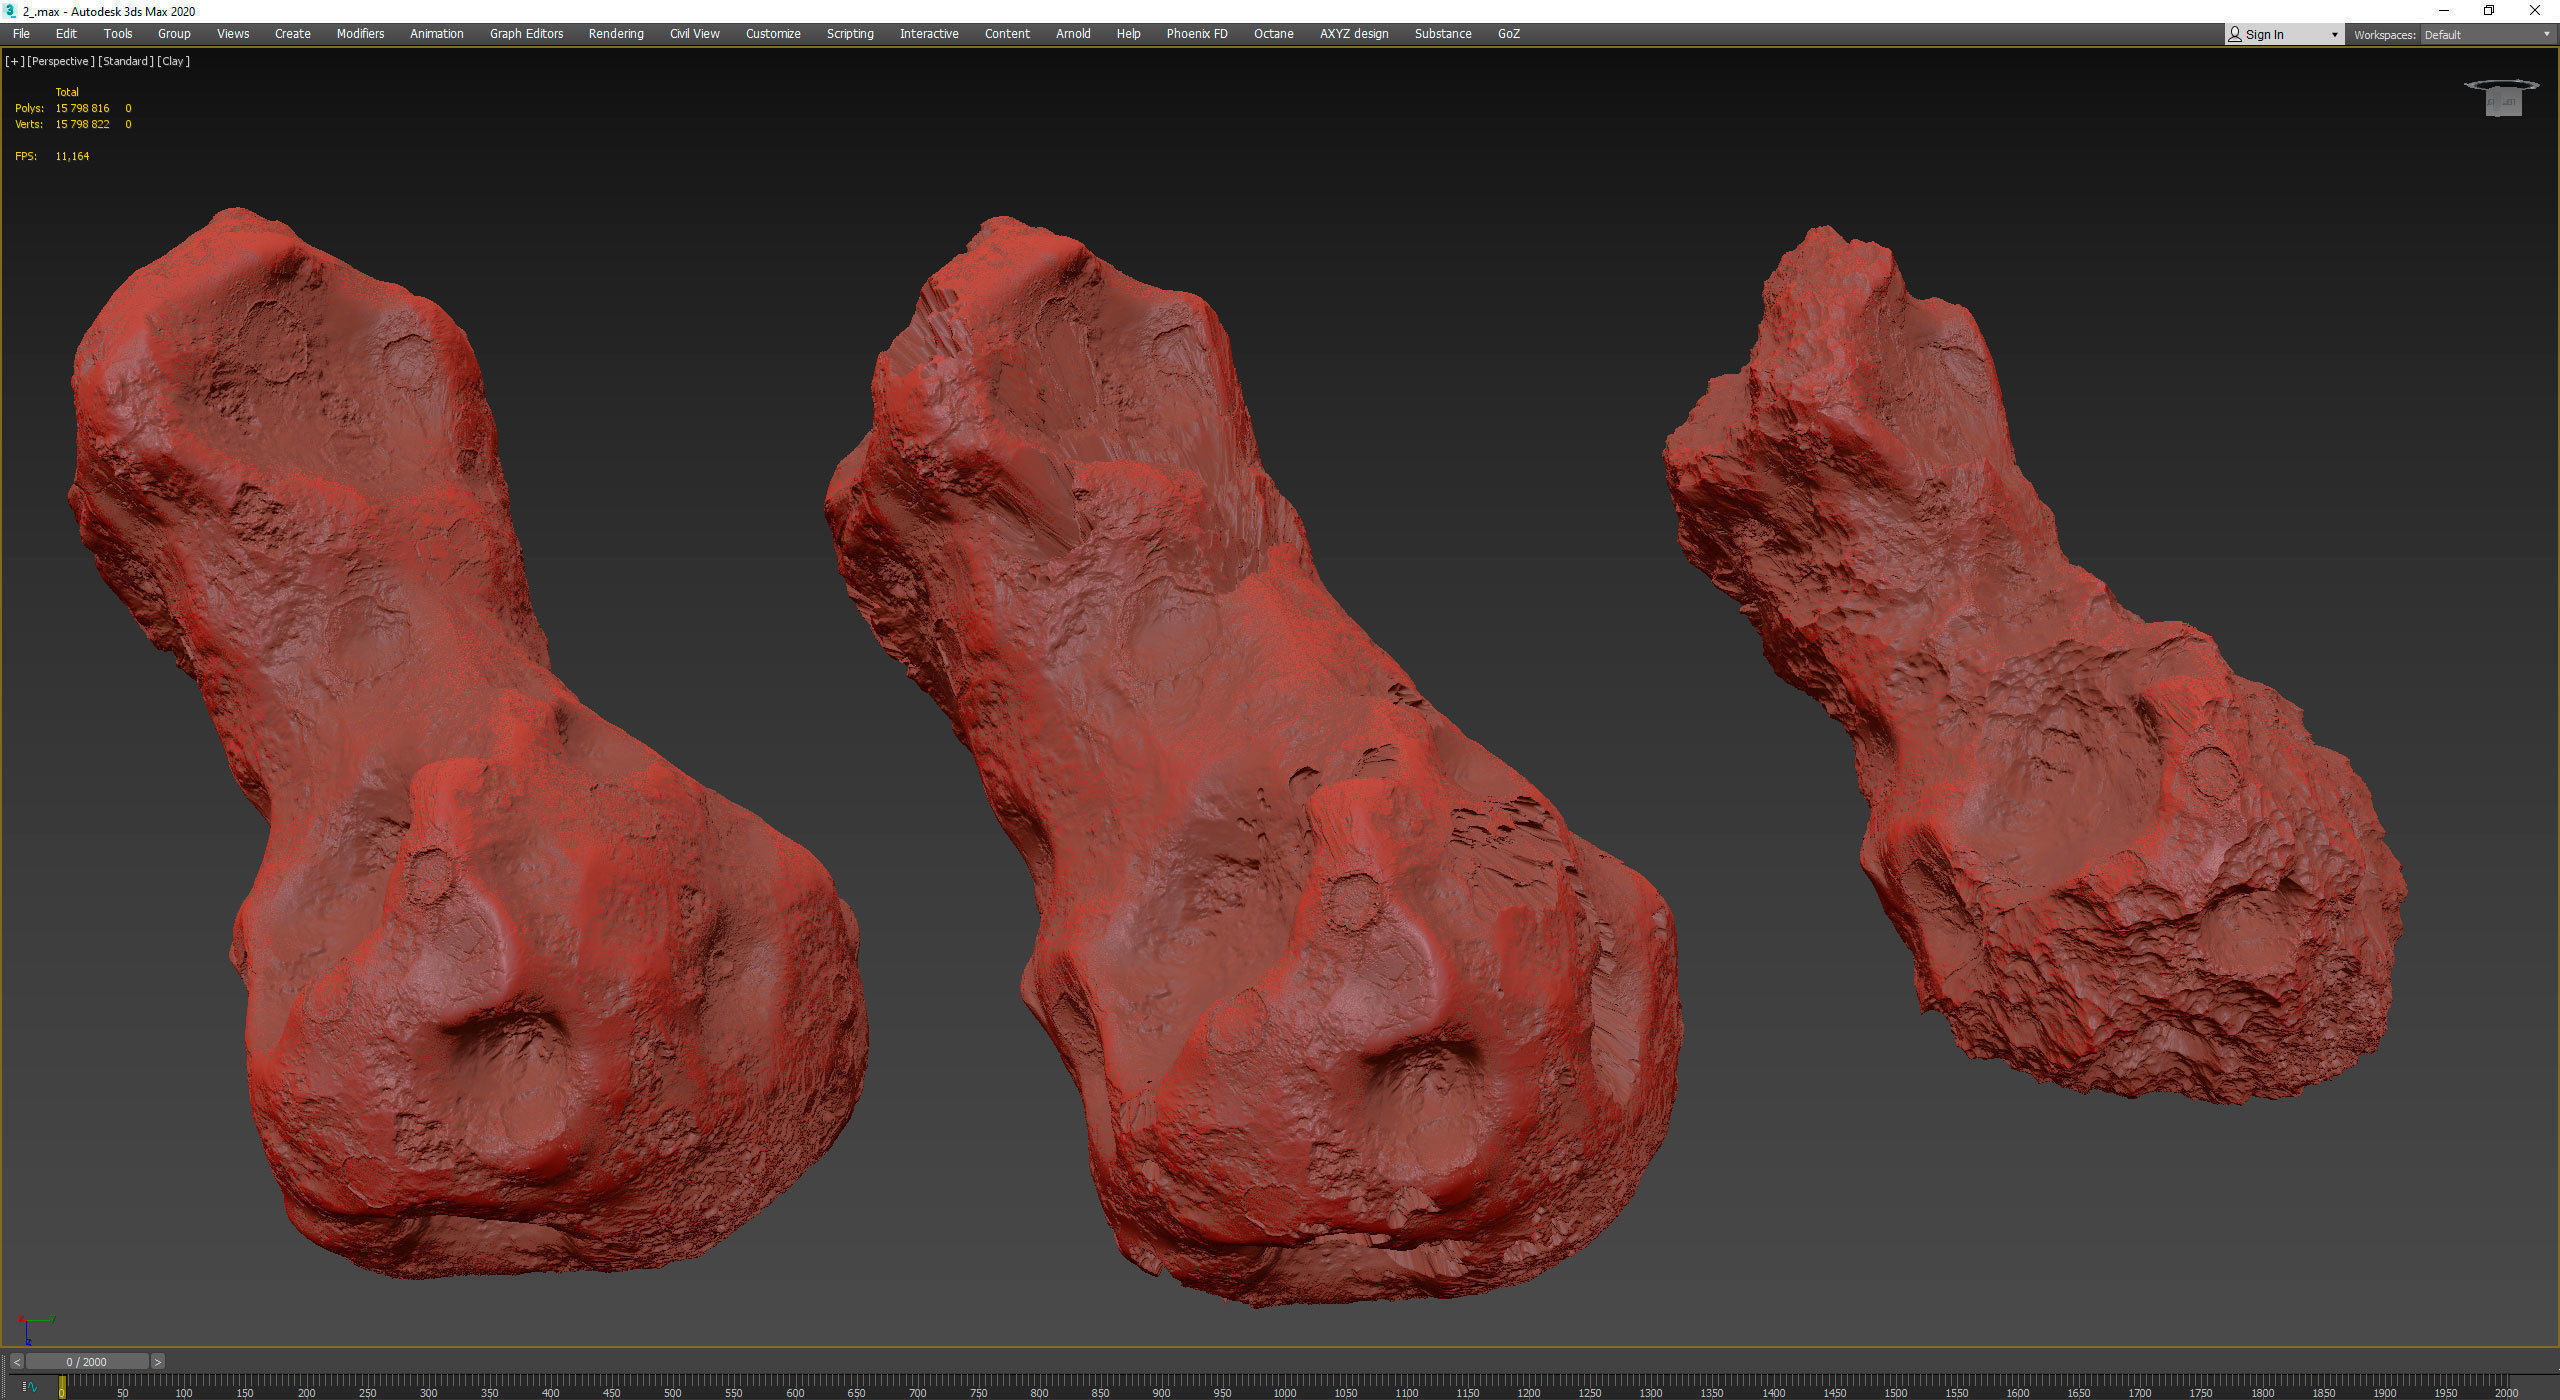
Task: Open the Edit menu
Action: tap(66, 34)
